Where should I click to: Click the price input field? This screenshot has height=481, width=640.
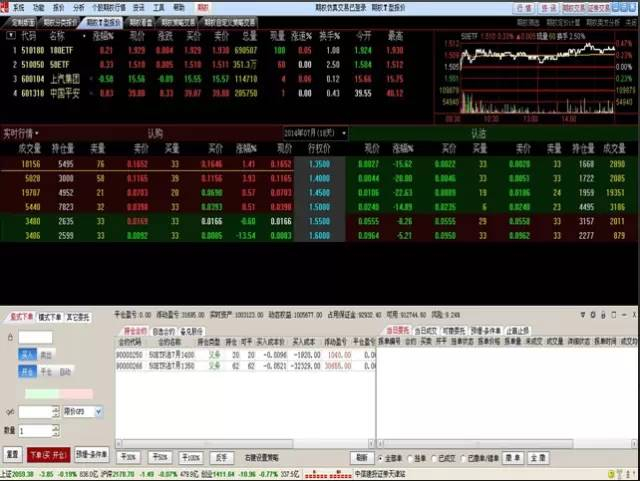[36, 412]
